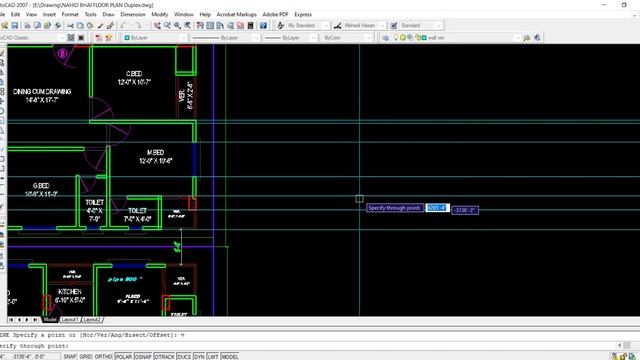Image resolution: width=640 pixels, height=360 pixels.
Task: Toggle ORTHO mode in status bar
Action: click(x=103, y=356)
